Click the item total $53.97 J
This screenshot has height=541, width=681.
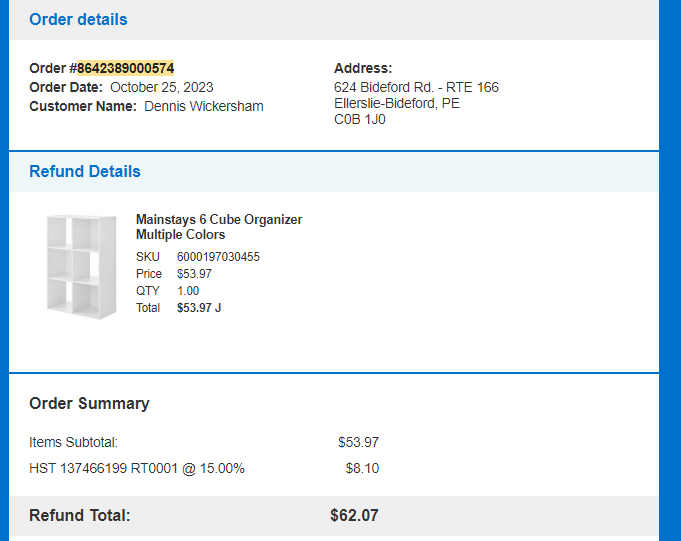(x=199, y=308)
